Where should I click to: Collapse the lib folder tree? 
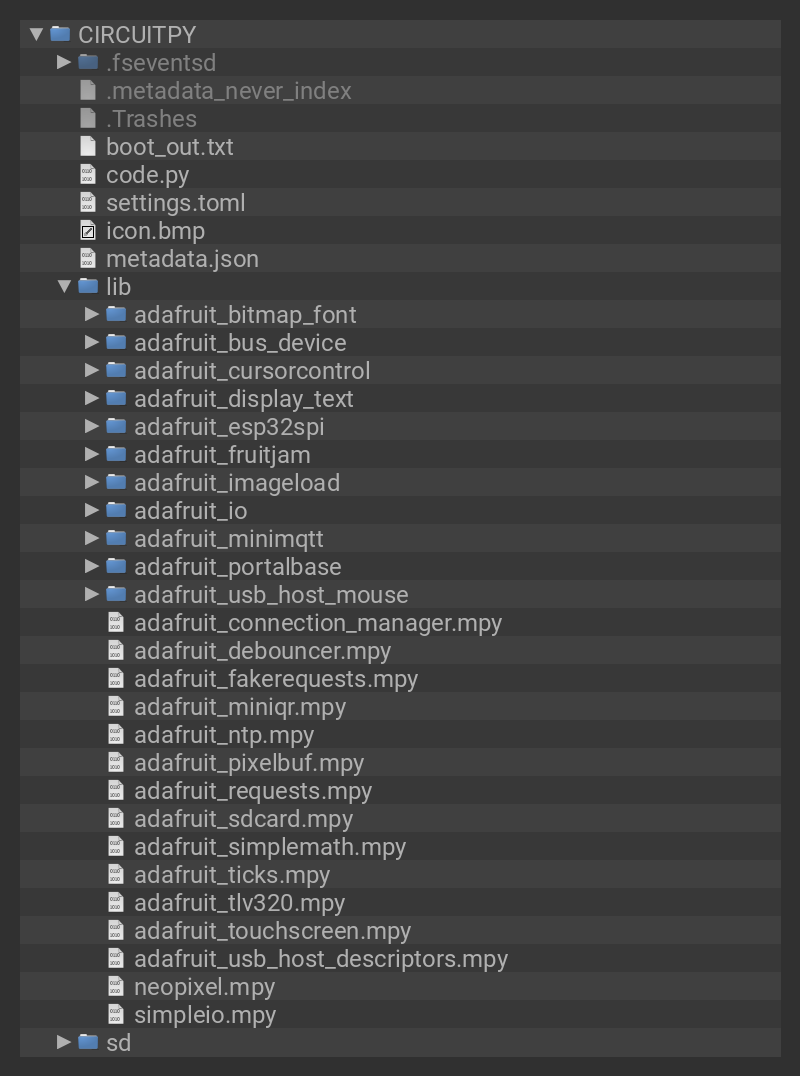click(64, 287)
